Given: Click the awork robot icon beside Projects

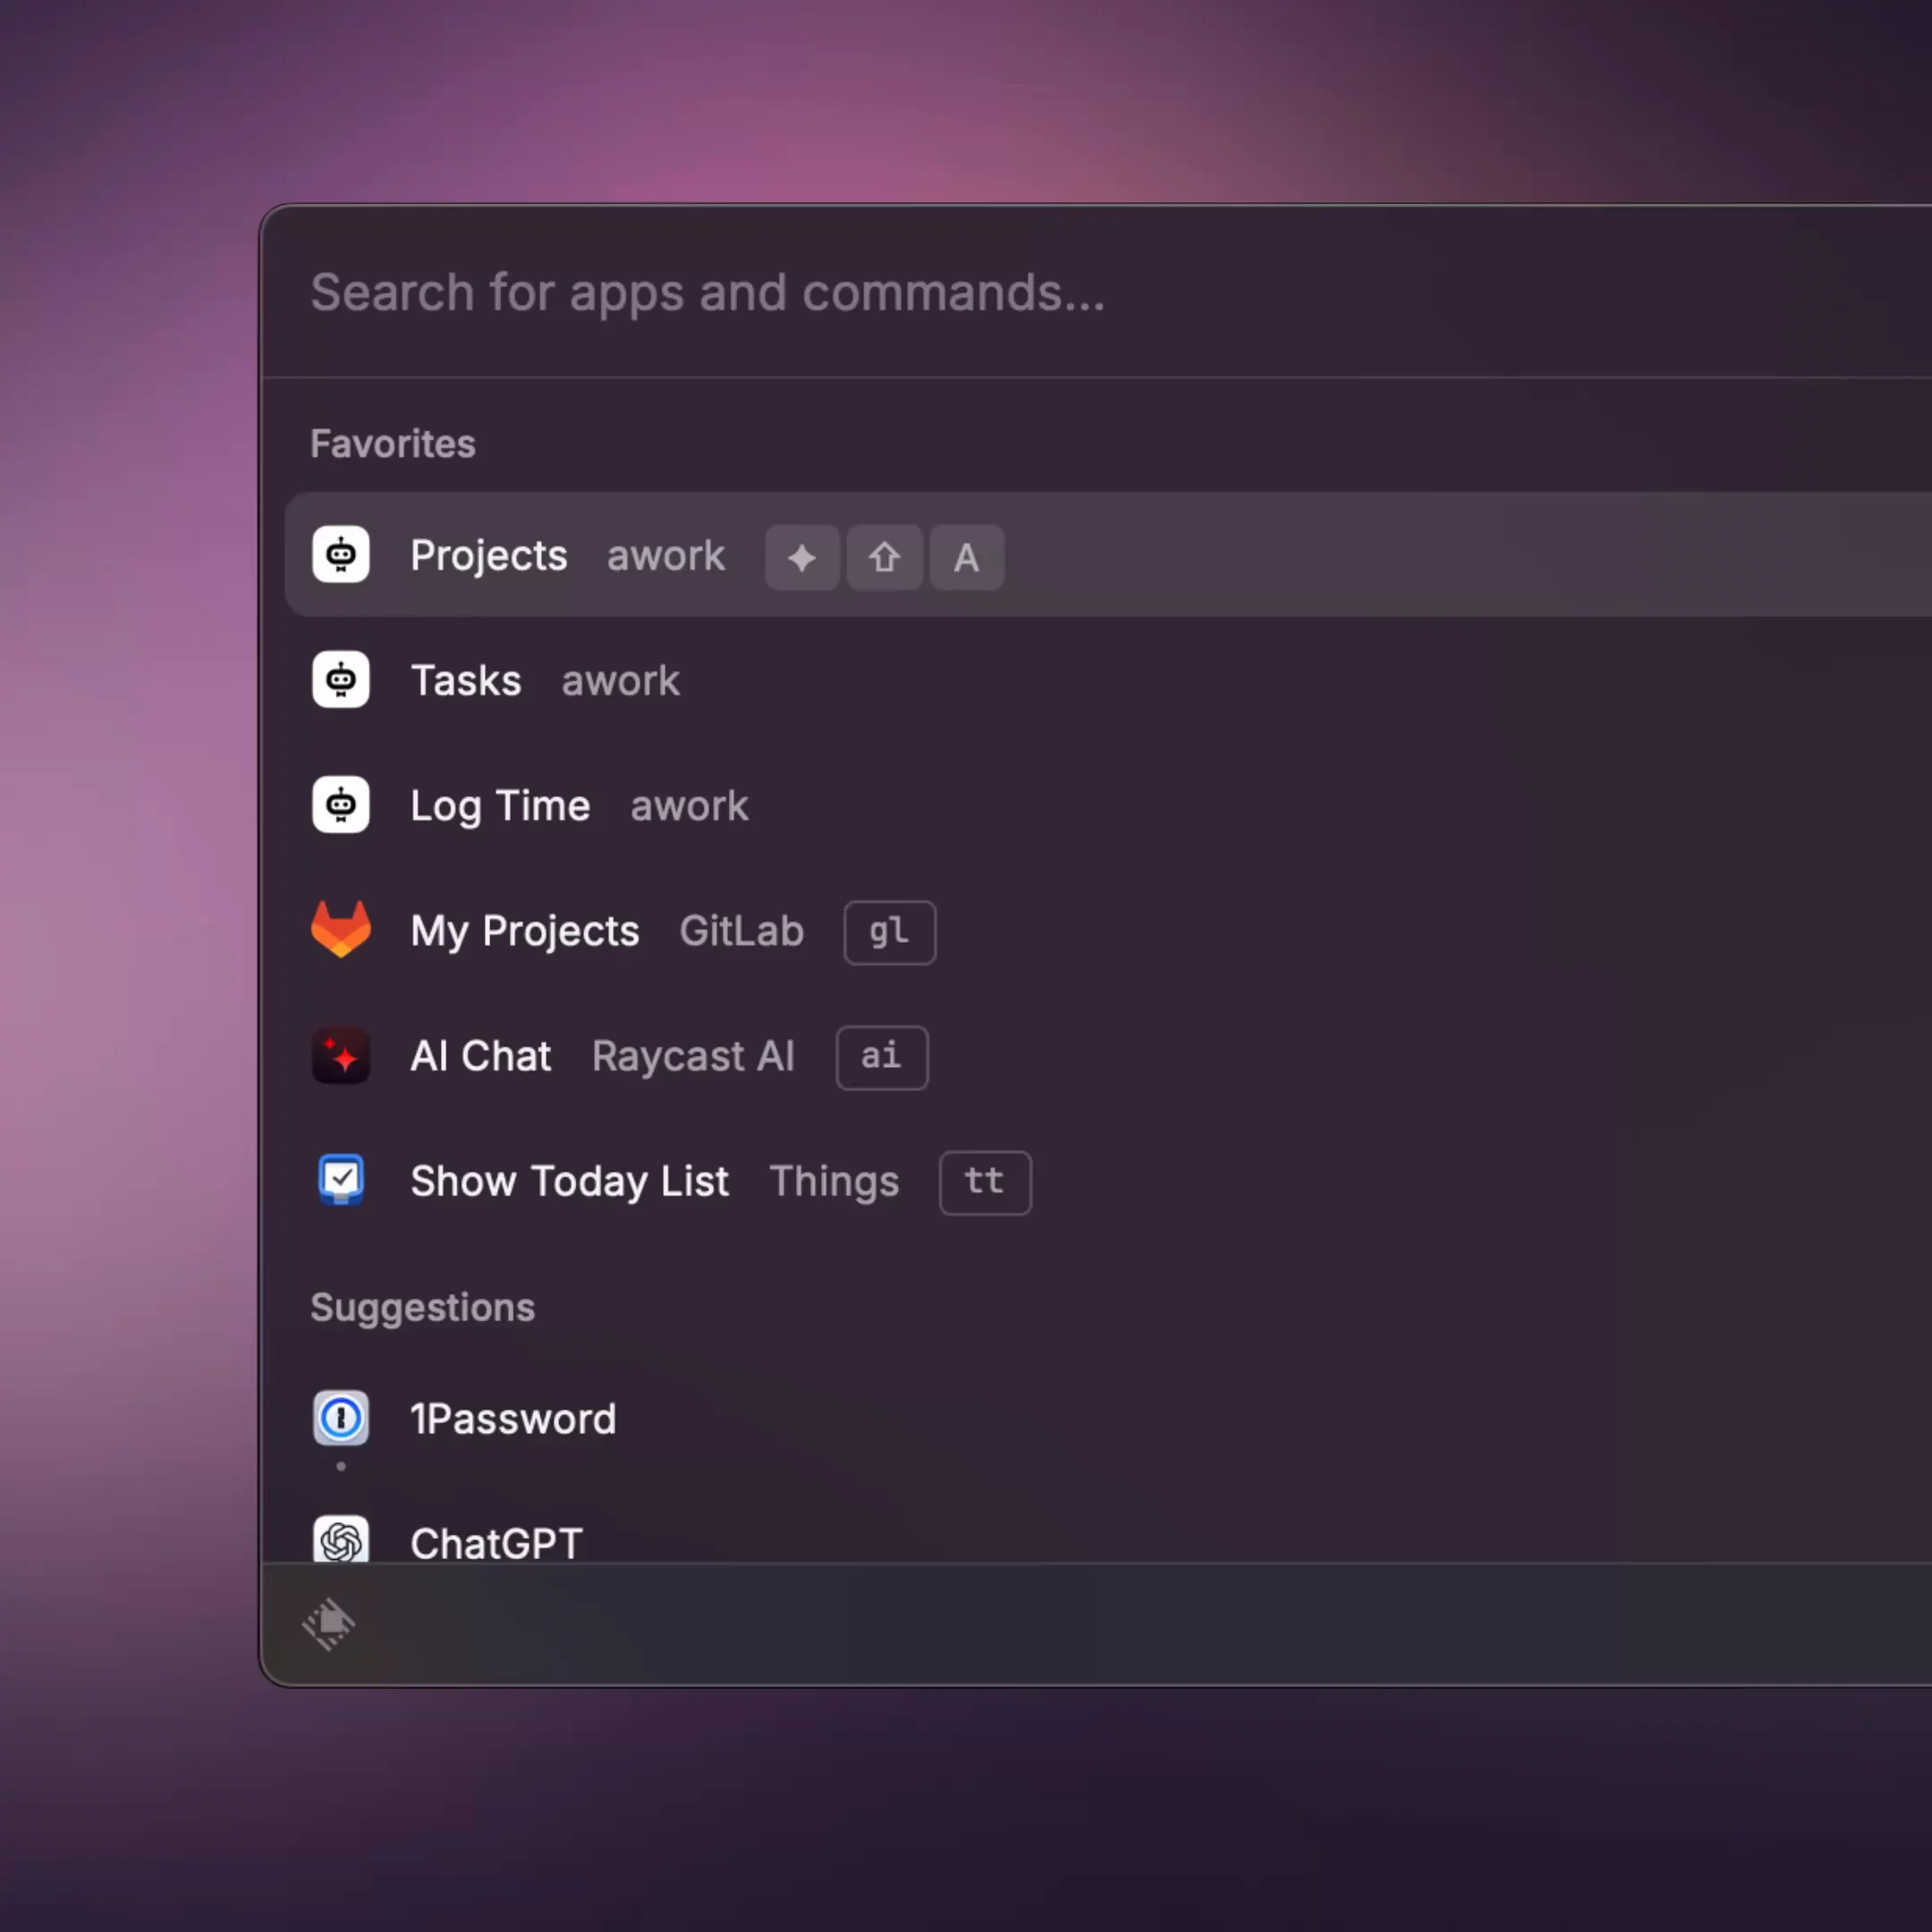Looking at the screenshot, I should (340, 555).
